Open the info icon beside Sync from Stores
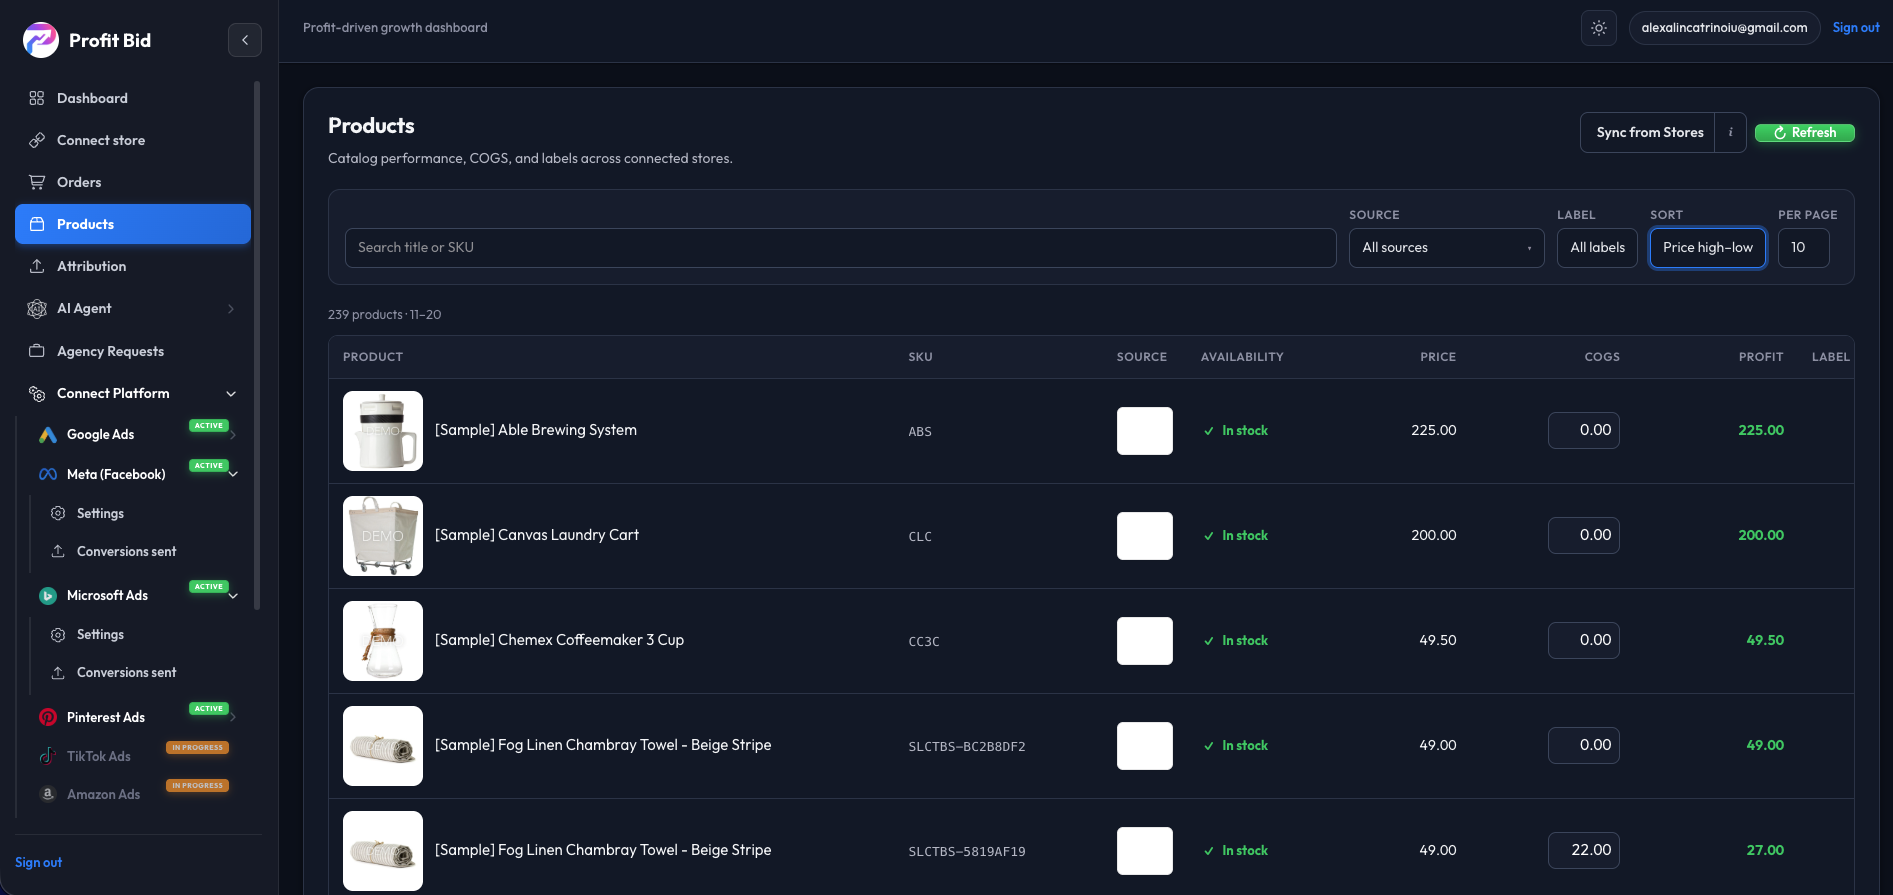 point(1730,132)
